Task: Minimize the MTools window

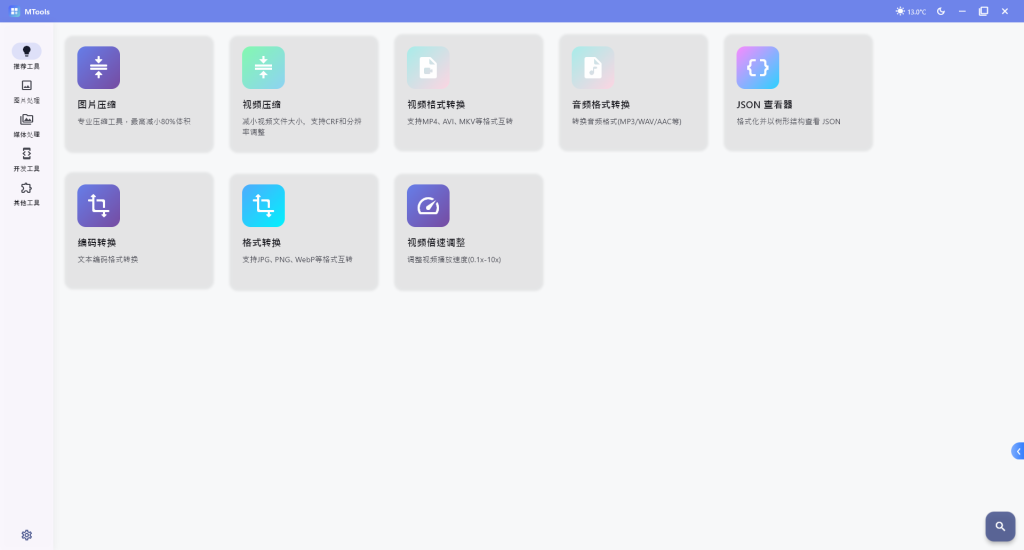Action: click(962, 11)
